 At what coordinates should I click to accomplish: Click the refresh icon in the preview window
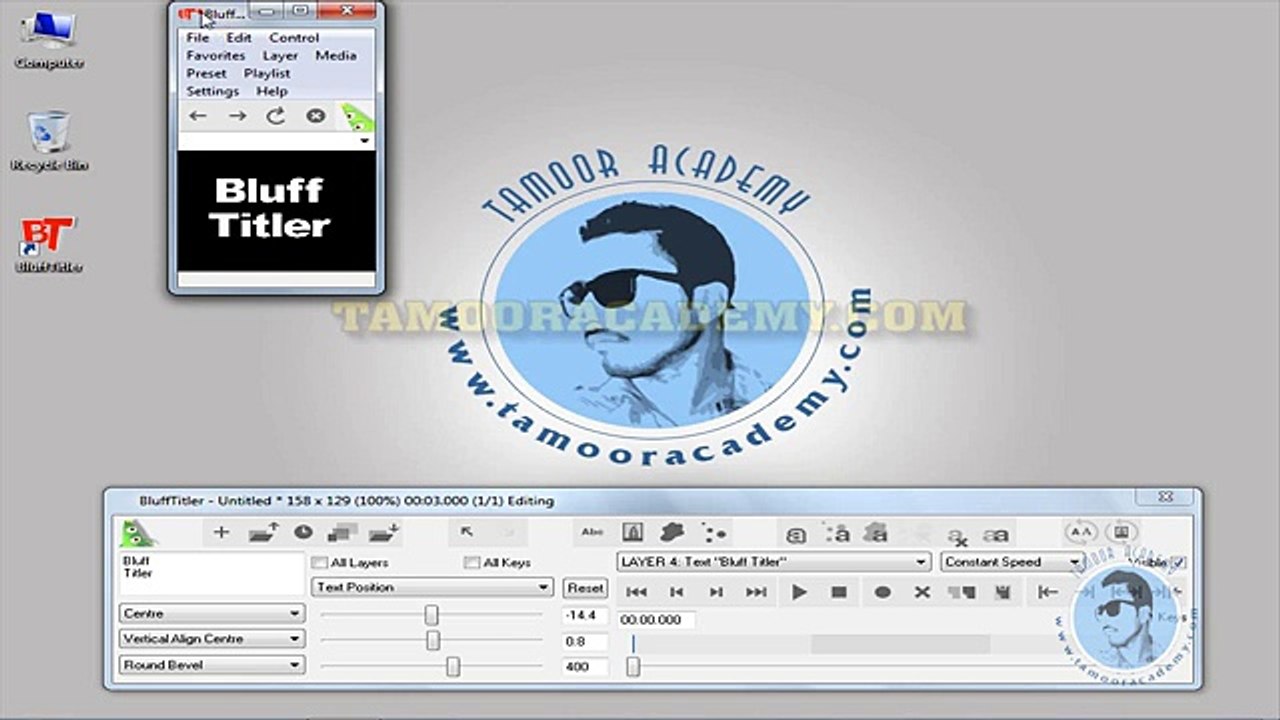click(276, 116)
